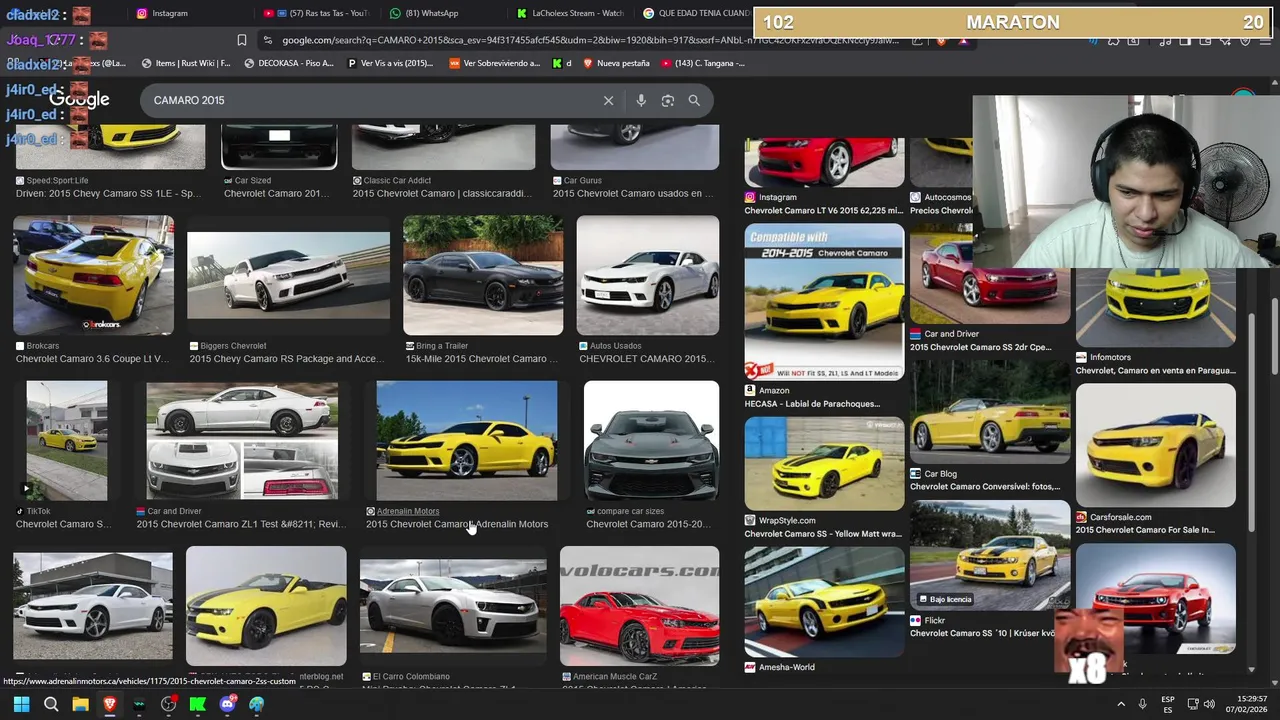The width and height of the screenshot is (1280, 720).
Task: Open the C. Tangana YouTube bookmark
Action: 703,63
